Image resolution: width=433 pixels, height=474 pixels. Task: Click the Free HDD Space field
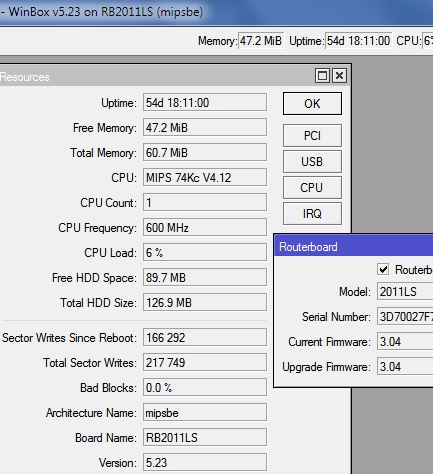(x=205, y=277)
